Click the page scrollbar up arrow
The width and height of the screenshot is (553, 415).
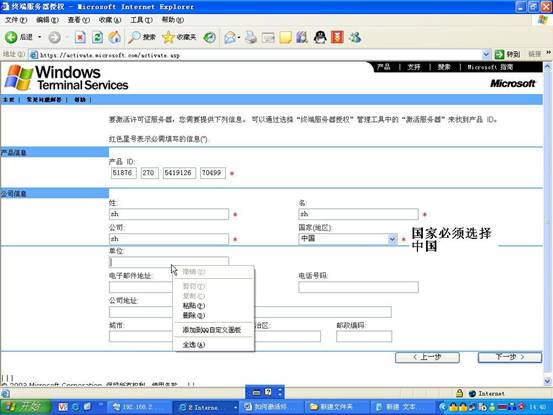[547, 67]
